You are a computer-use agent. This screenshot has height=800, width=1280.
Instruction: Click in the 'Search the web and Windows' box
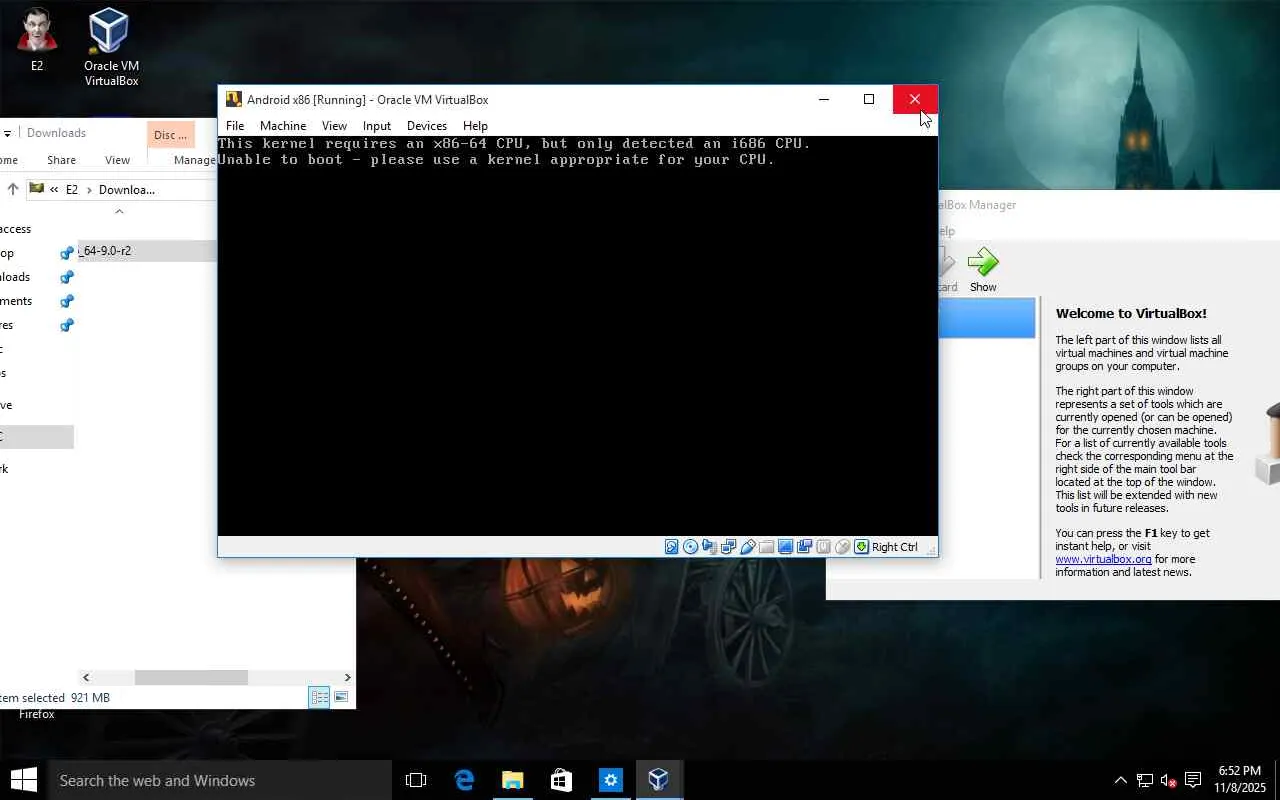220,780
